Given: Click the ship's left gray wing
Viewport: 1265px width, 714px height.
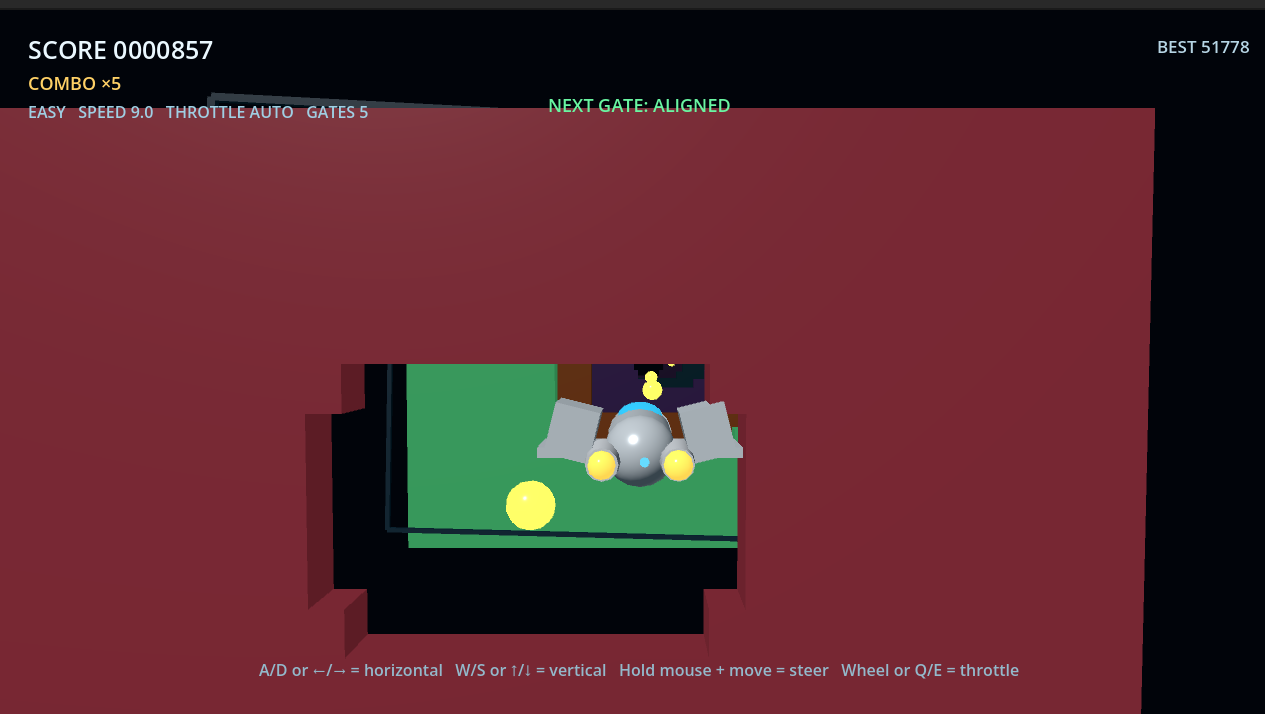Looking at the screenshot, I should [x=572, y=430].
